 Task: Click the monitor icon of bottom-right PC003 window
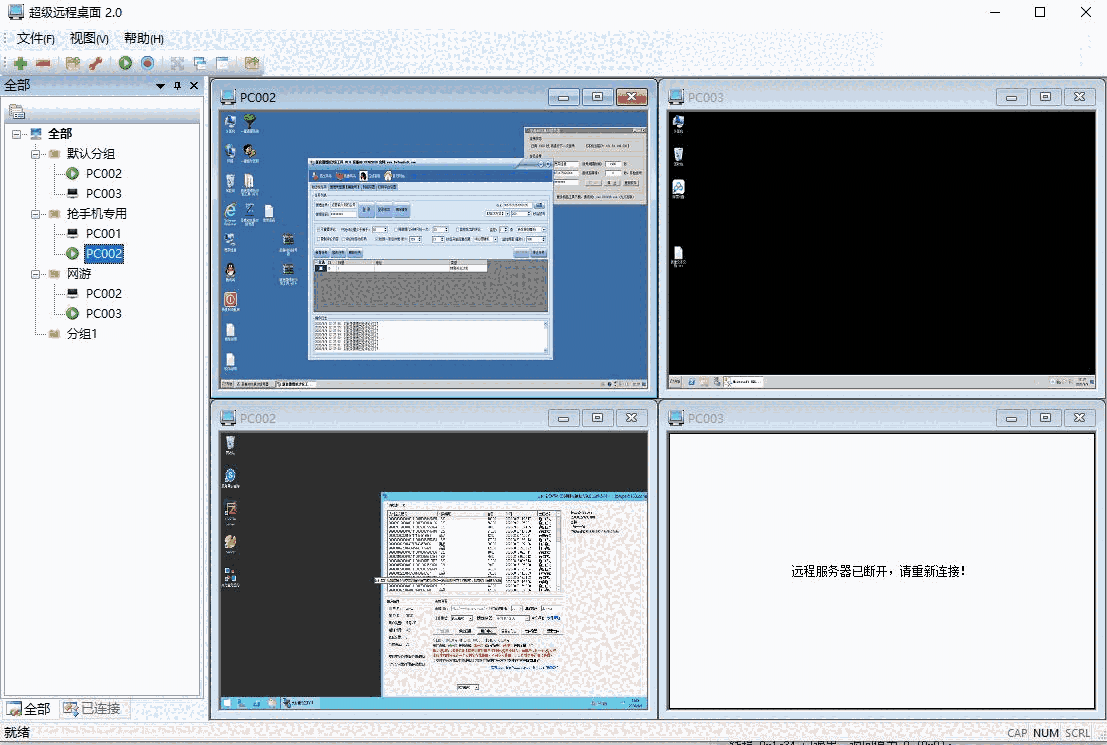pyautogui.click(x=676, y=418)
